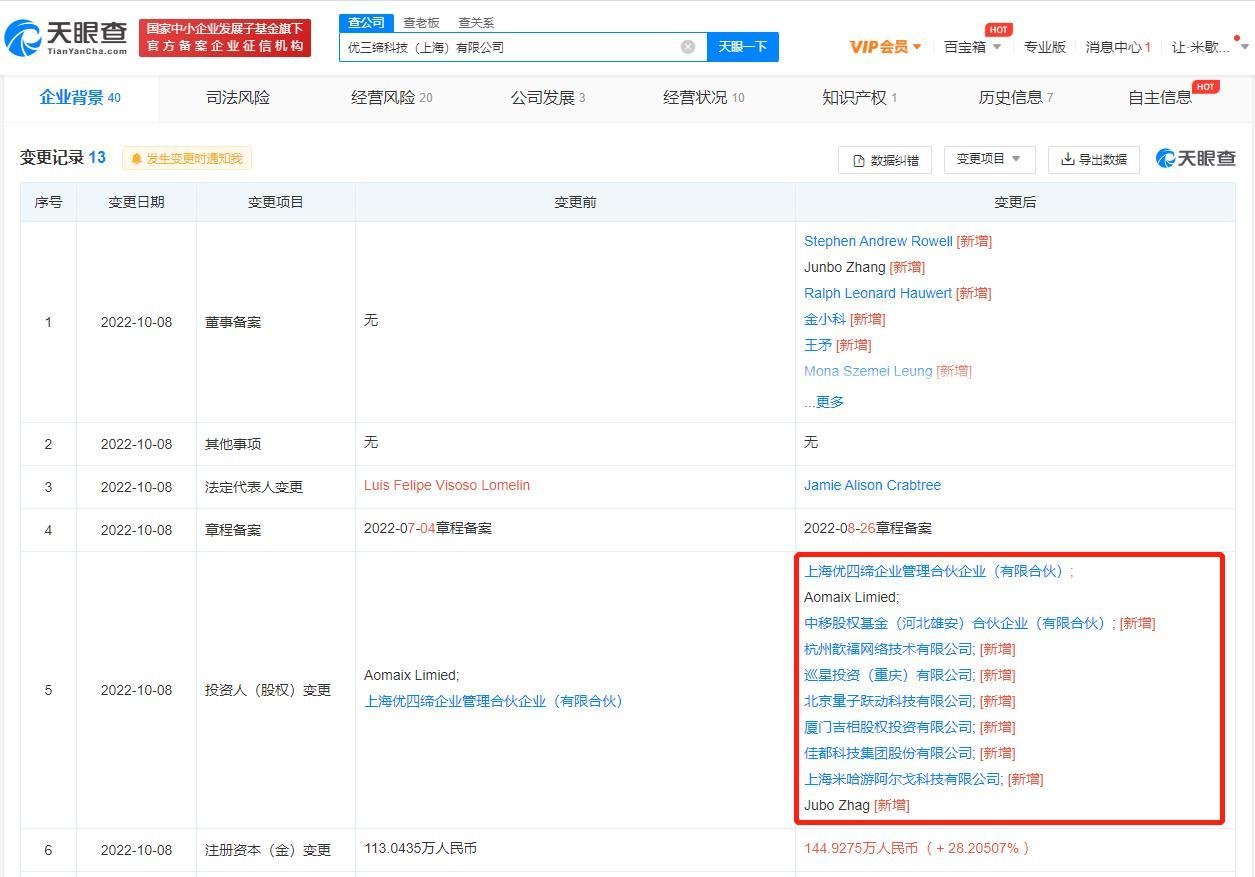Open 杭州歙禧网络技术有限公司 link

888,649
